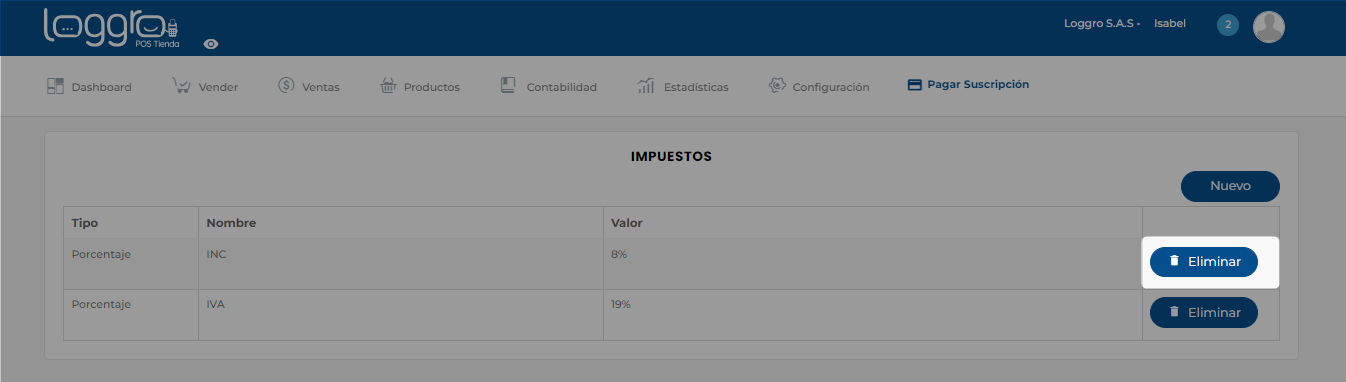1346x382 pixels.
Task: Open the Dashboard grid icon
Action: click(x=56, y=86)
